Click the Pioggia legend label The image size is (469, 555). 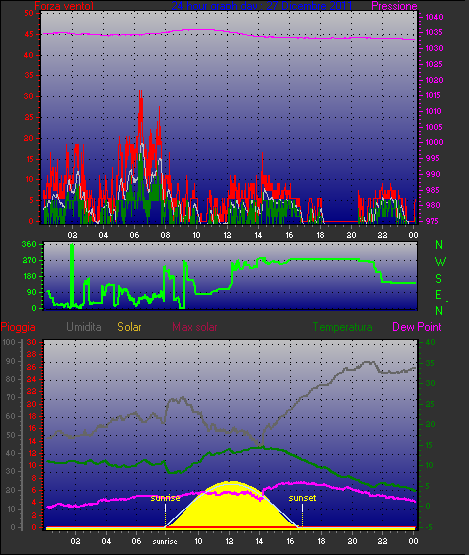pyautogui.click(x=18, y=327)
